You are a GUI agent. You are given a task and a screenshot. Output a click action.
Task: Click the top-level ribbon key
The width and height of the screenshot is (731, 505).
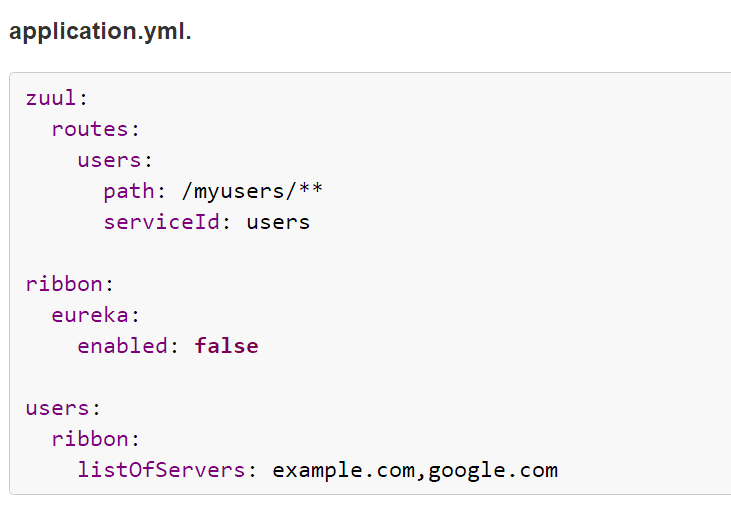pos(64,284)
